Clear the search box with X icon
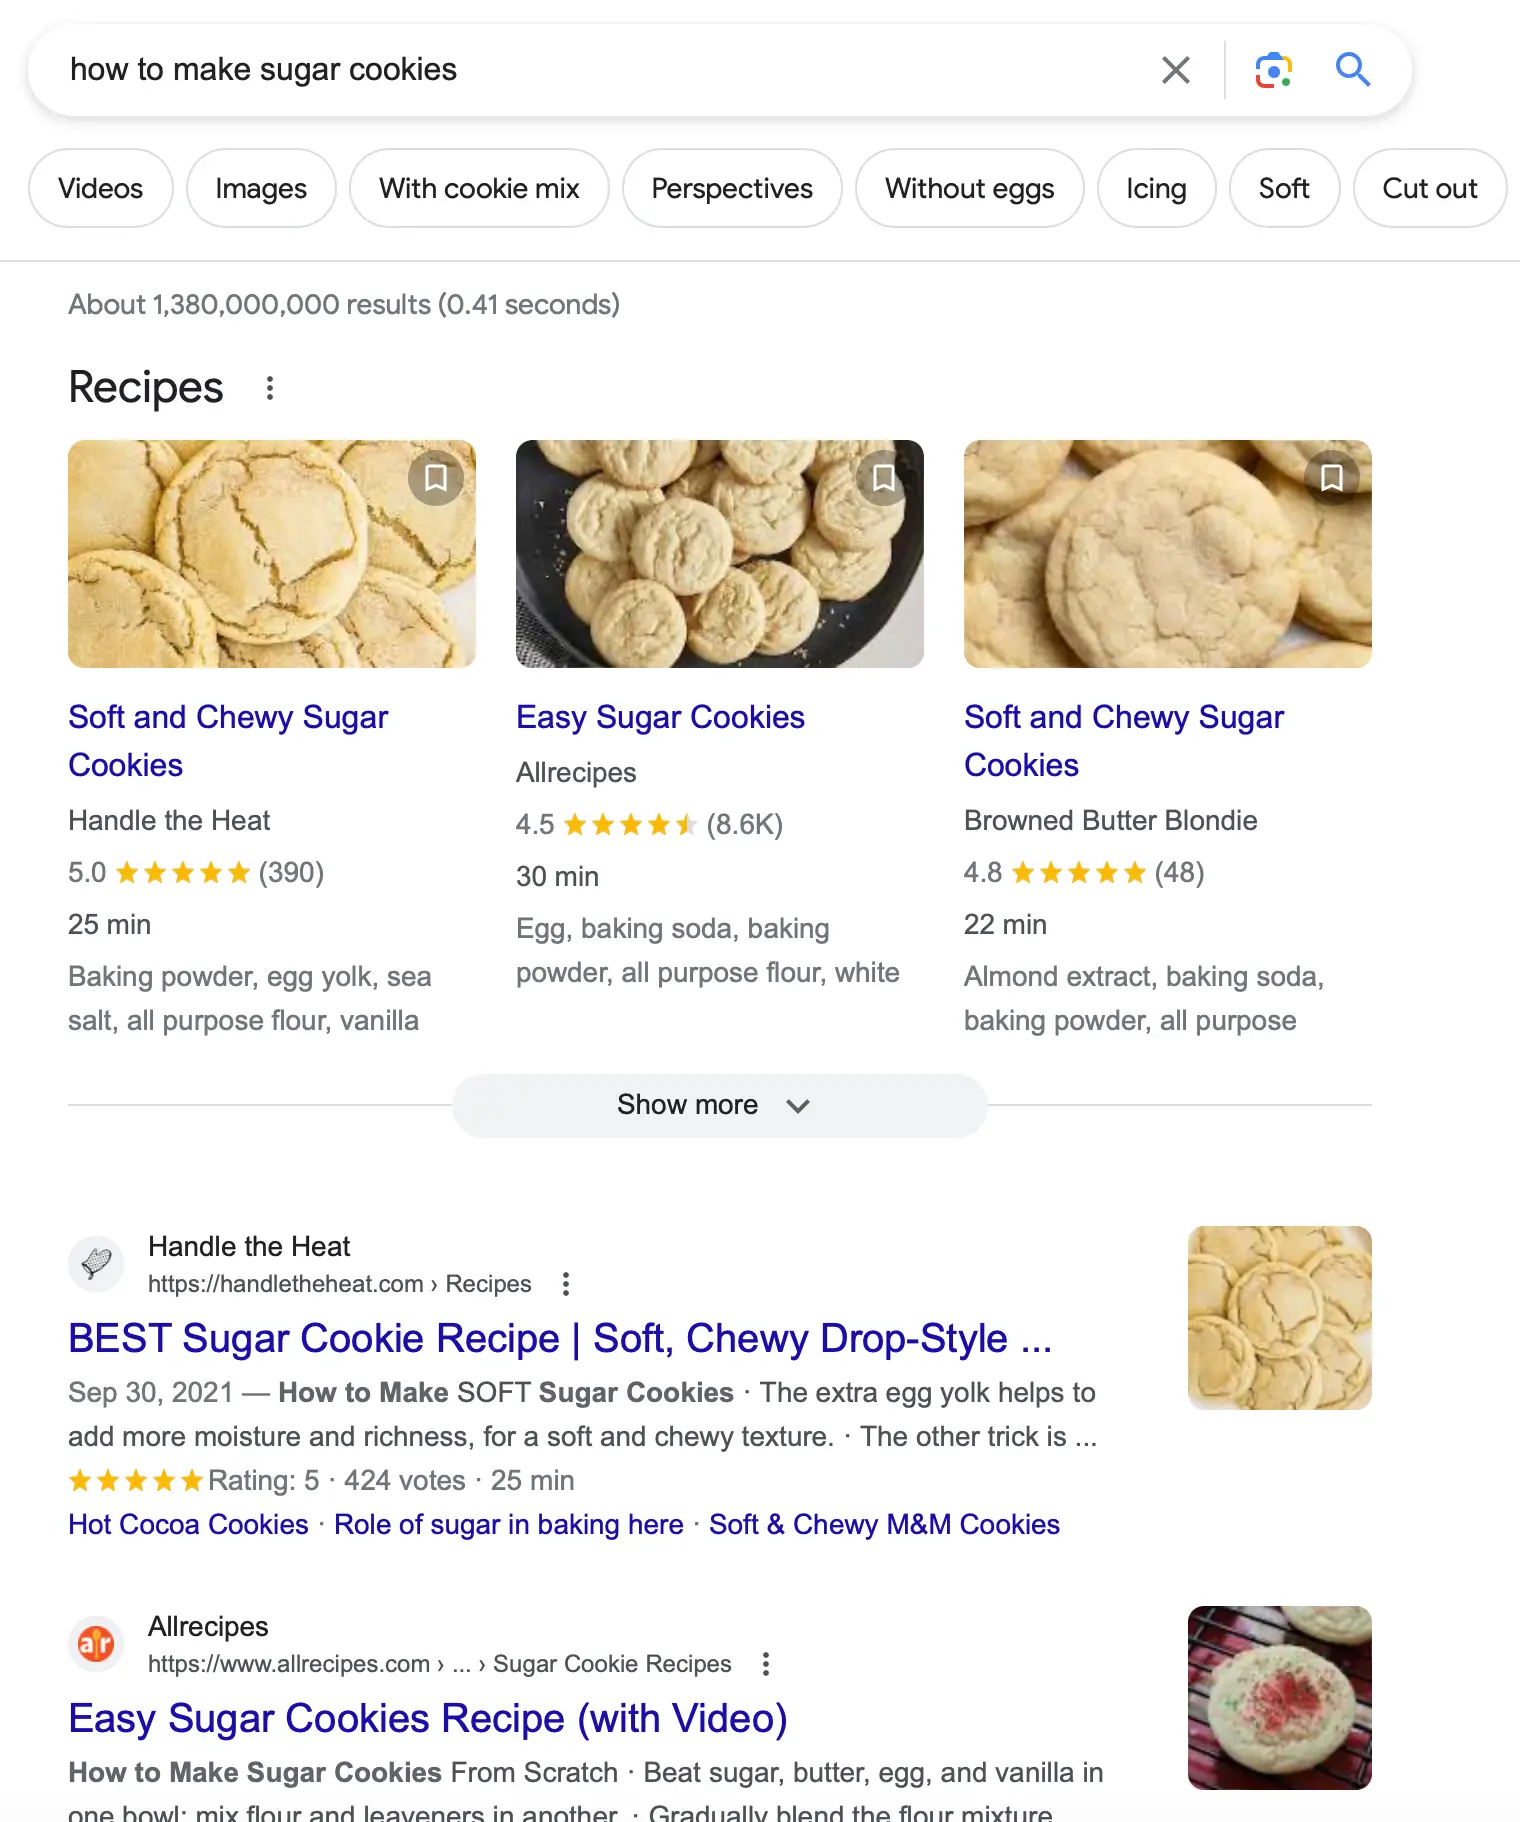 [x=1176, y=70]
